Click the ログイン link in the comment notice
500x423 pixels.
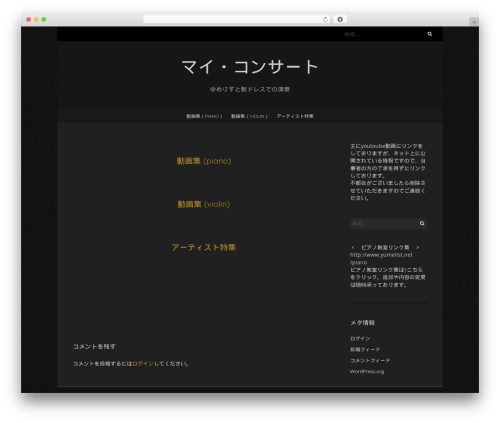(x=143, y=364)
